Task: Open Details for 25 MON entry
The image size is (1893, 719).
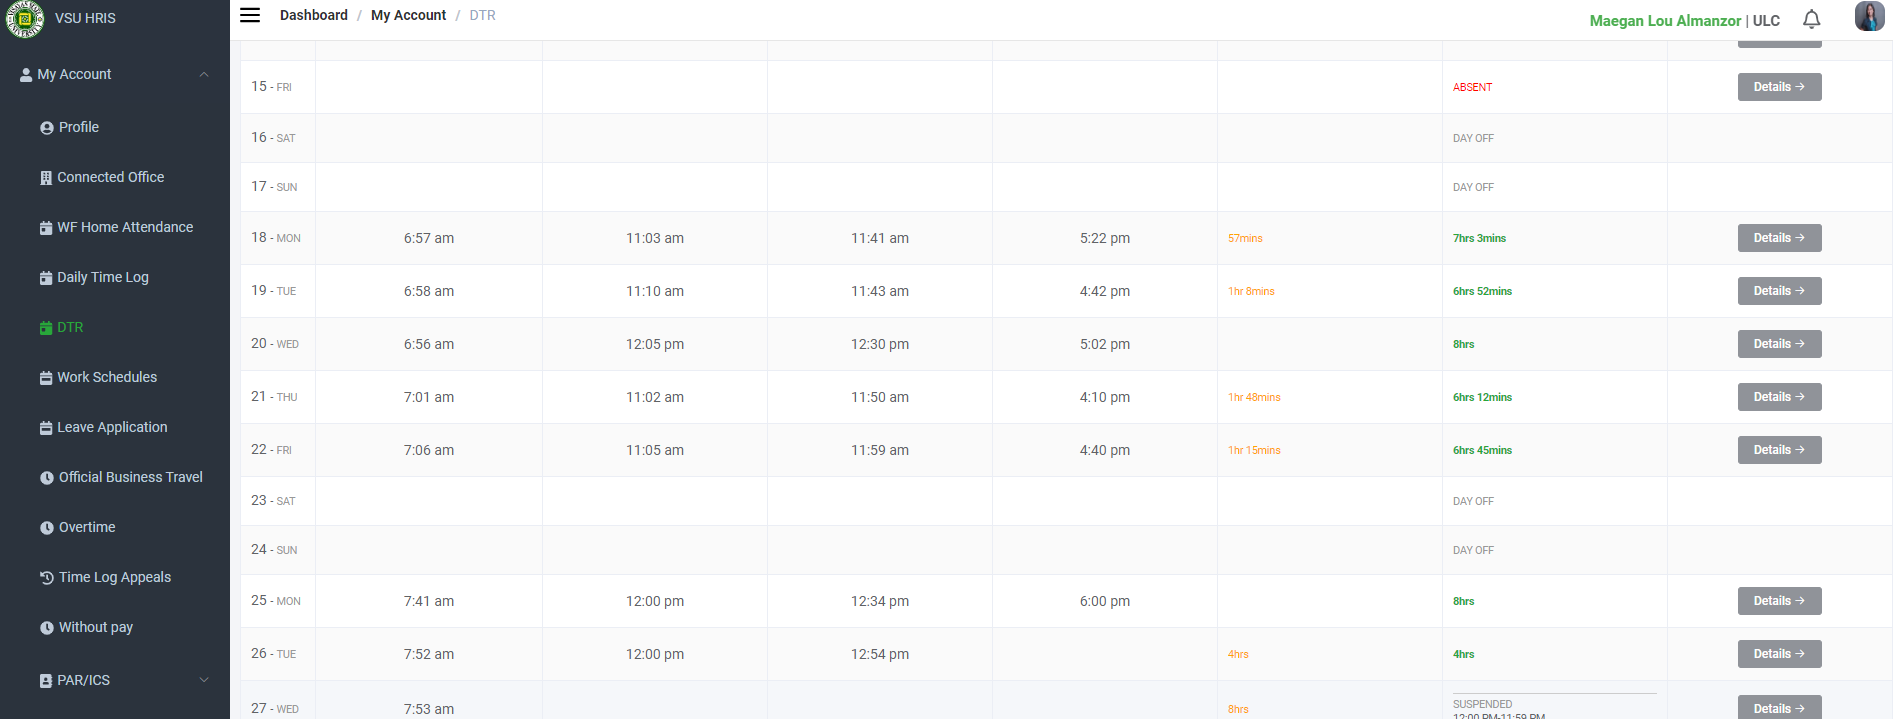Action: click(x=1779, y=601)
